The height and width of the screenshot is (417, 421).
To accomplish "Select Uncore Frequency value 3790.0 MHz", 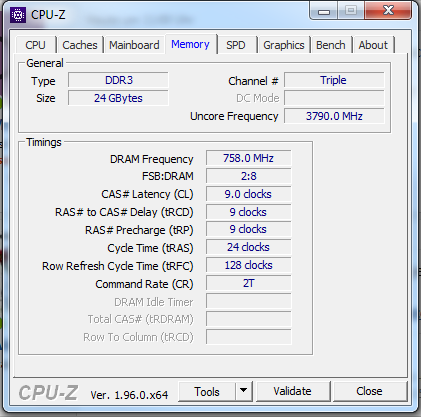I will point(334,116).
